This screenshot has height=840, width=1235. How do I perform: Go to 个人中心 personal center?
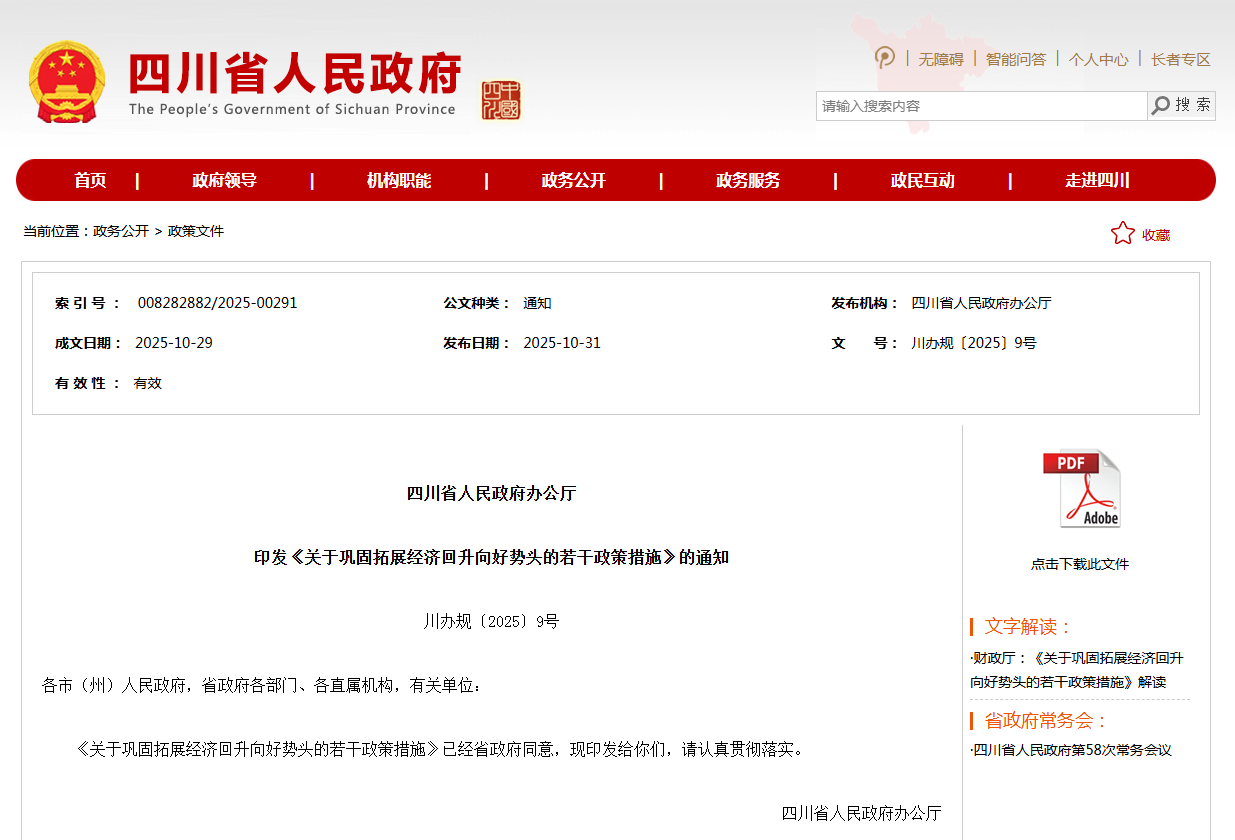click(x=1098, y=60)
